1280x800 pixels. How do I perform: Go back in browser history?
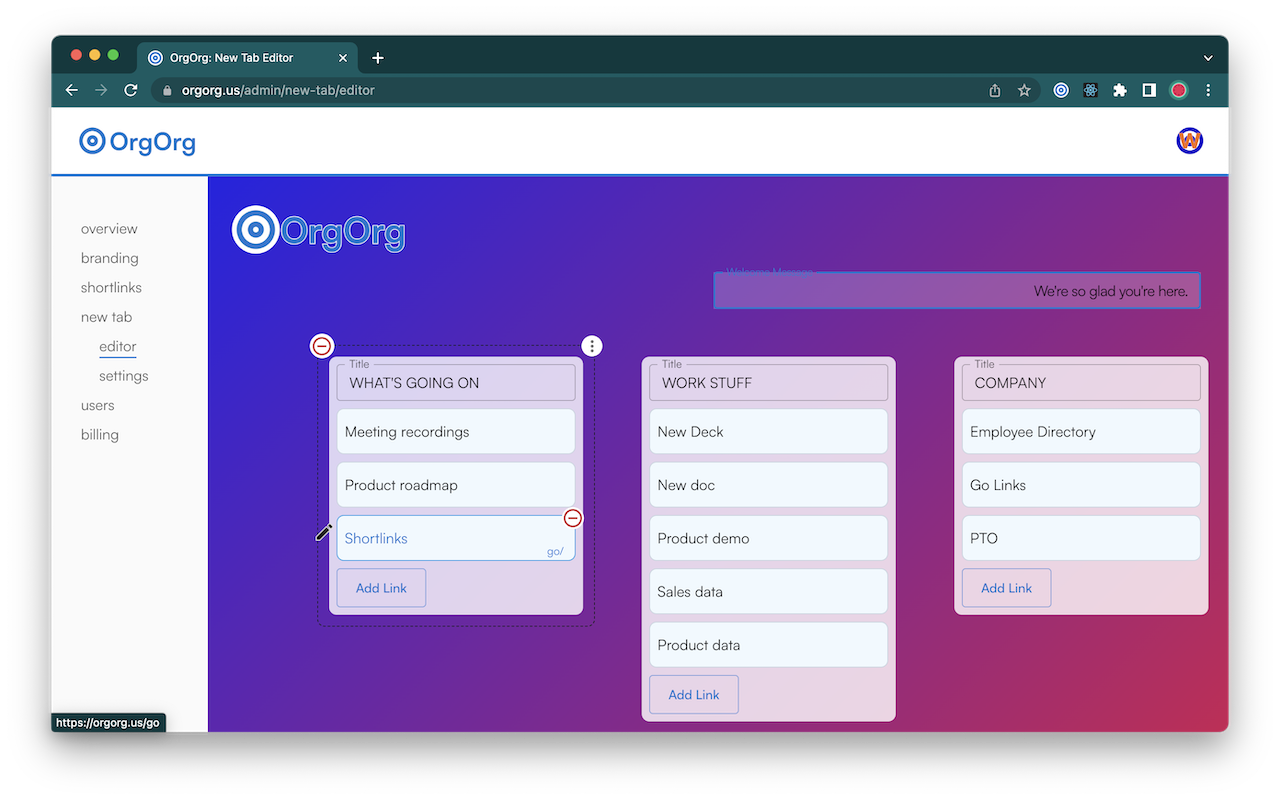pyautogui.click(x=72, y=90)
